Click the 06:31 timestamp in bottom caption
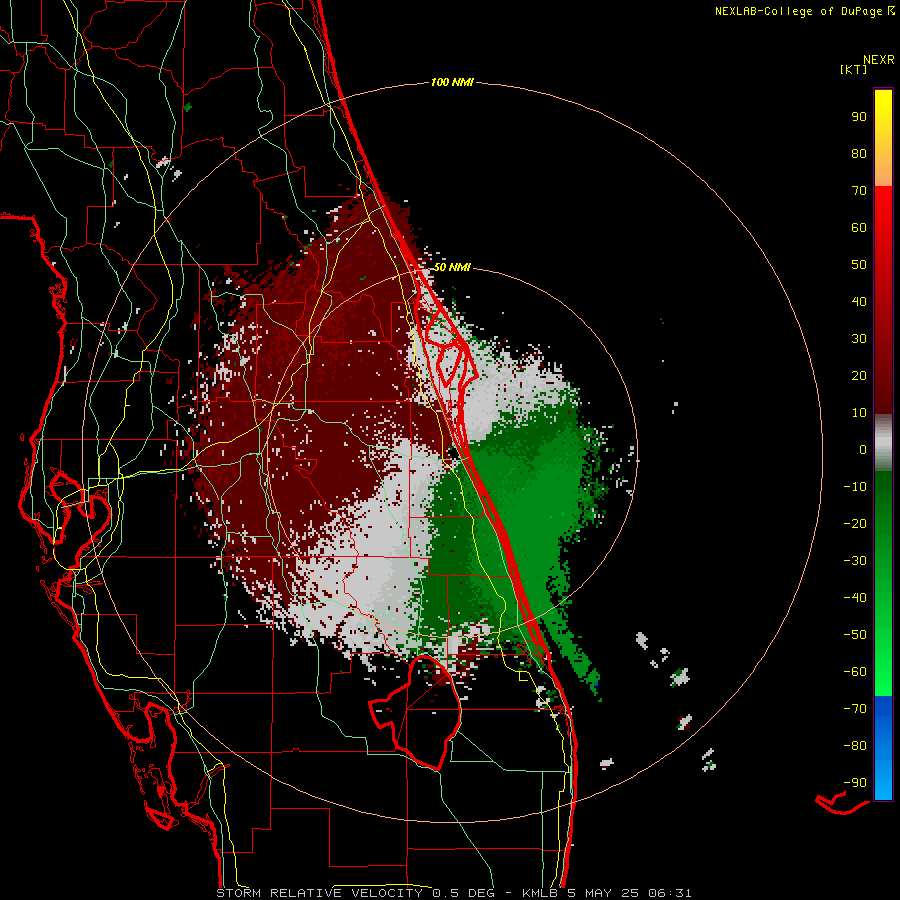The image size is (900, 900). 670,893
